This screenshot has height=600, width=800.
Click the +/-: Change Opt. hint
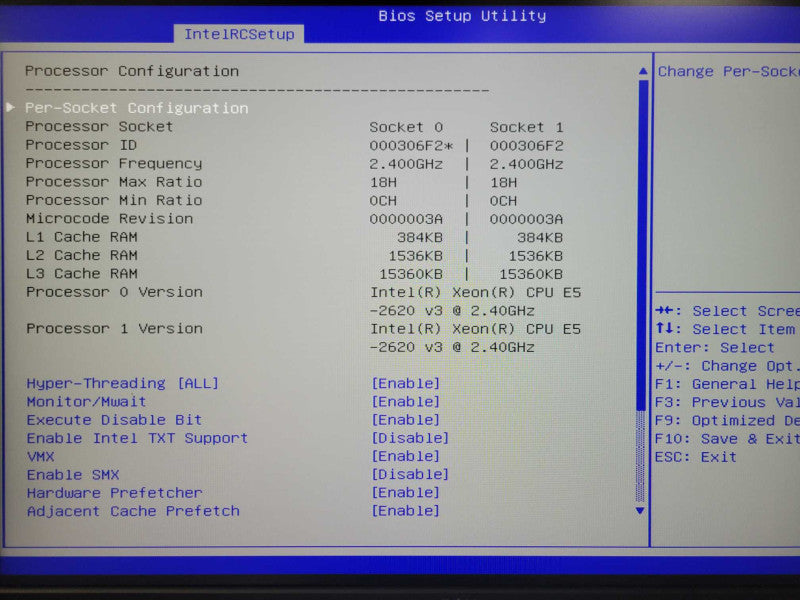pos(727,366)
